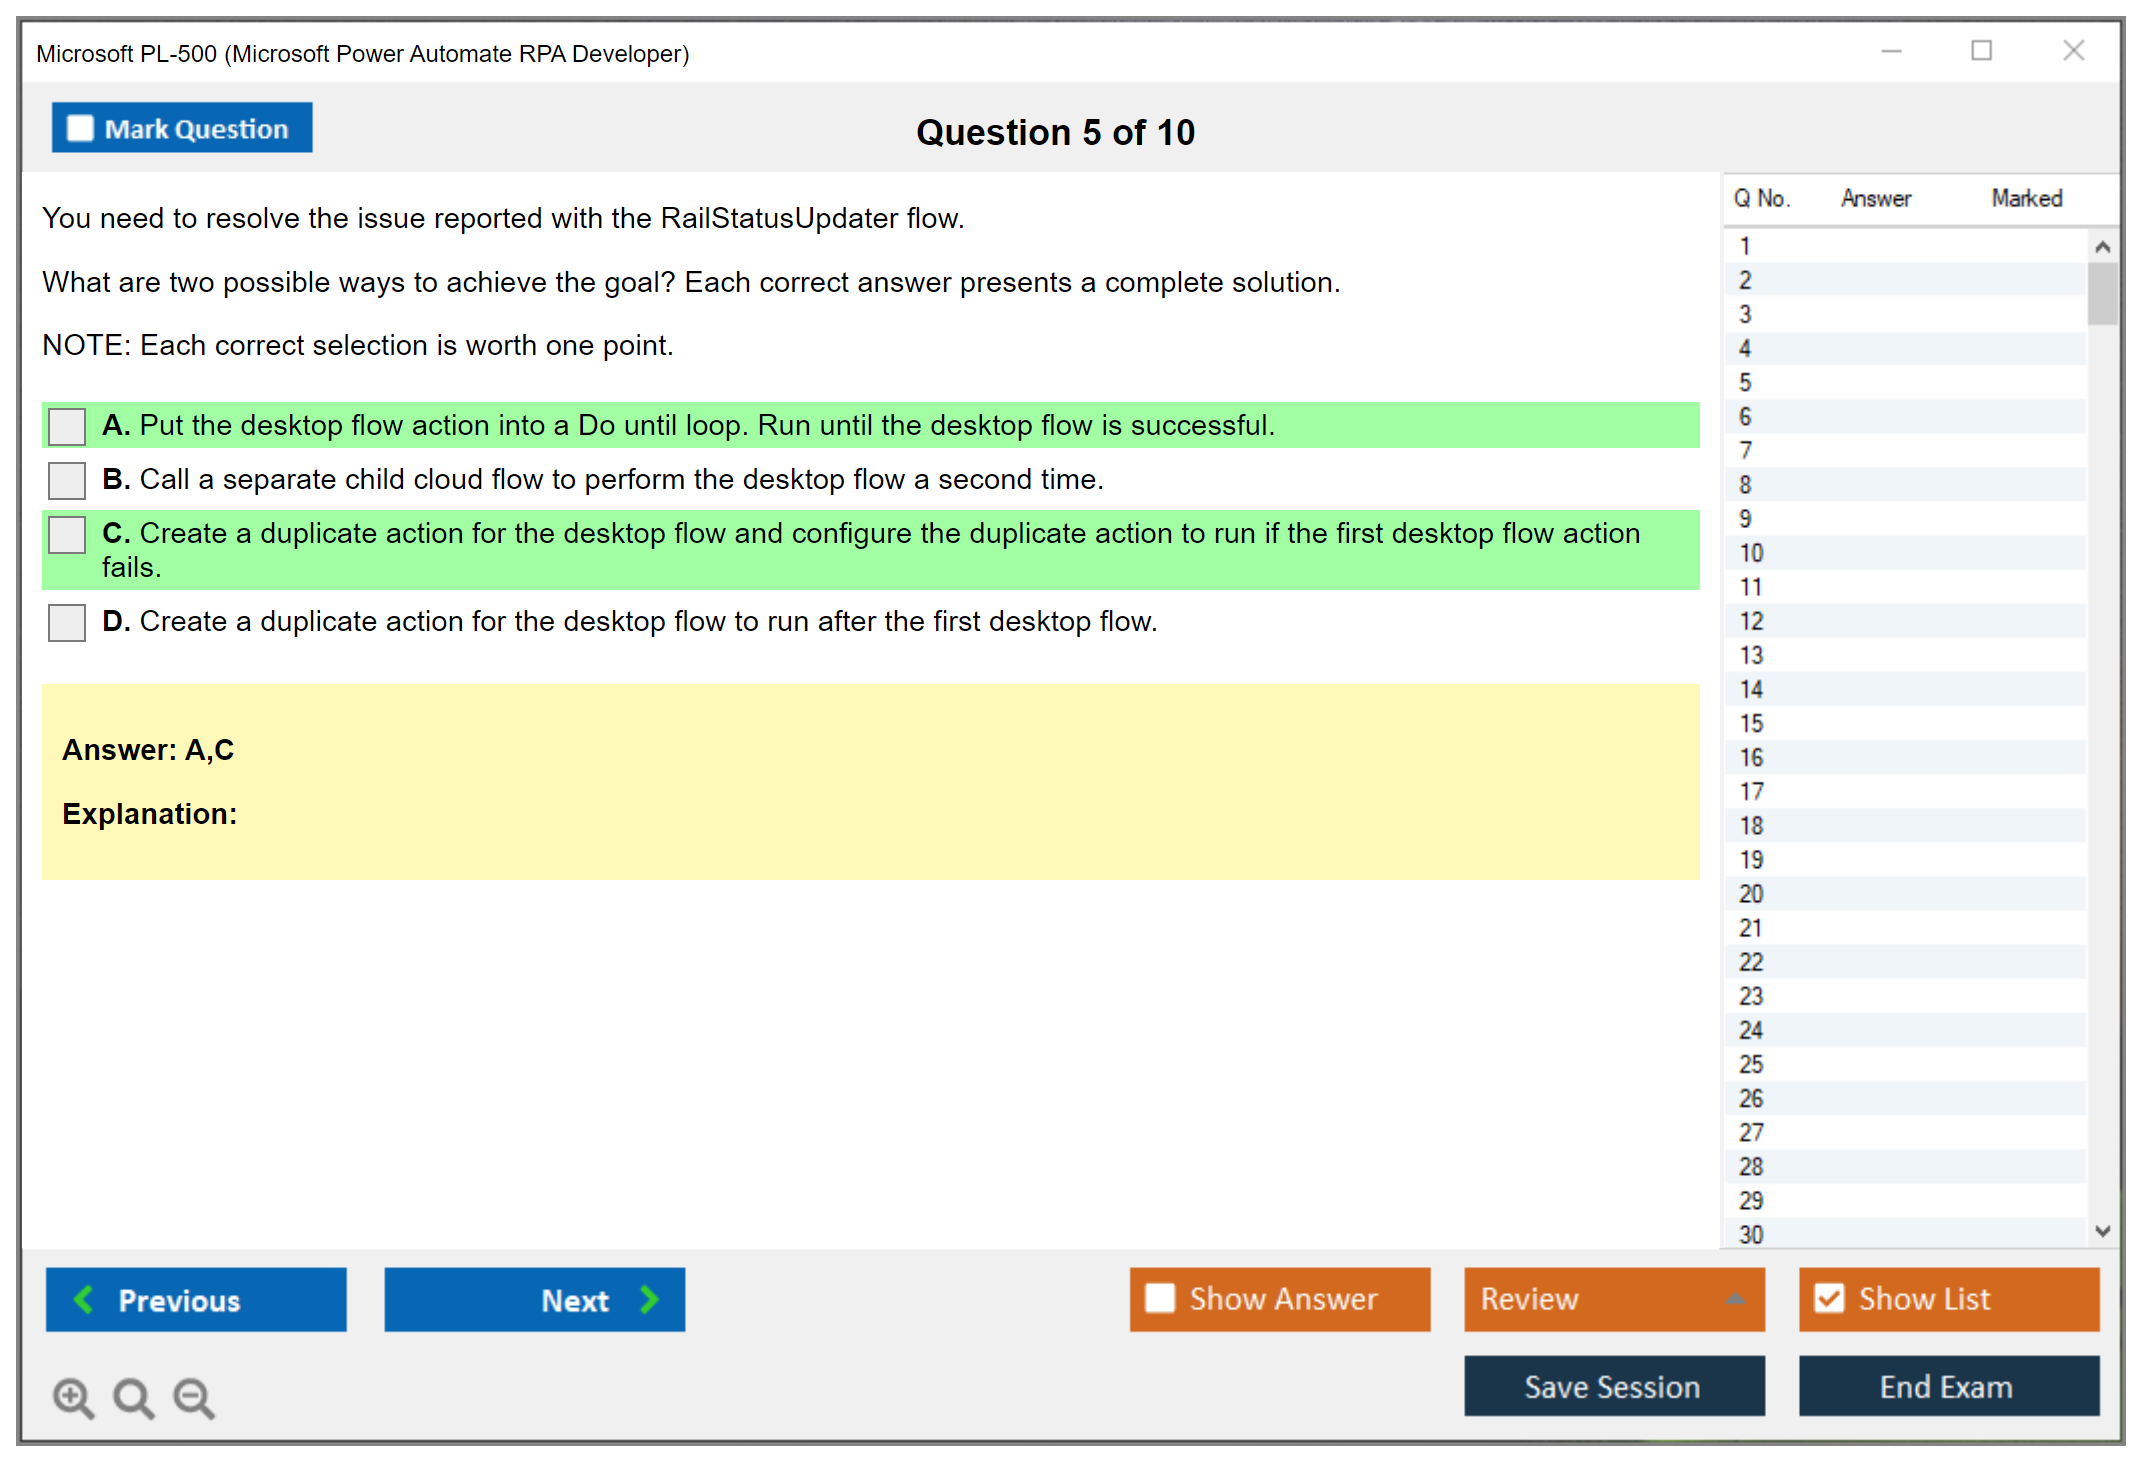Click the zoom in magnifier icon
2150x1470 pixels.
coord(72,1397)
